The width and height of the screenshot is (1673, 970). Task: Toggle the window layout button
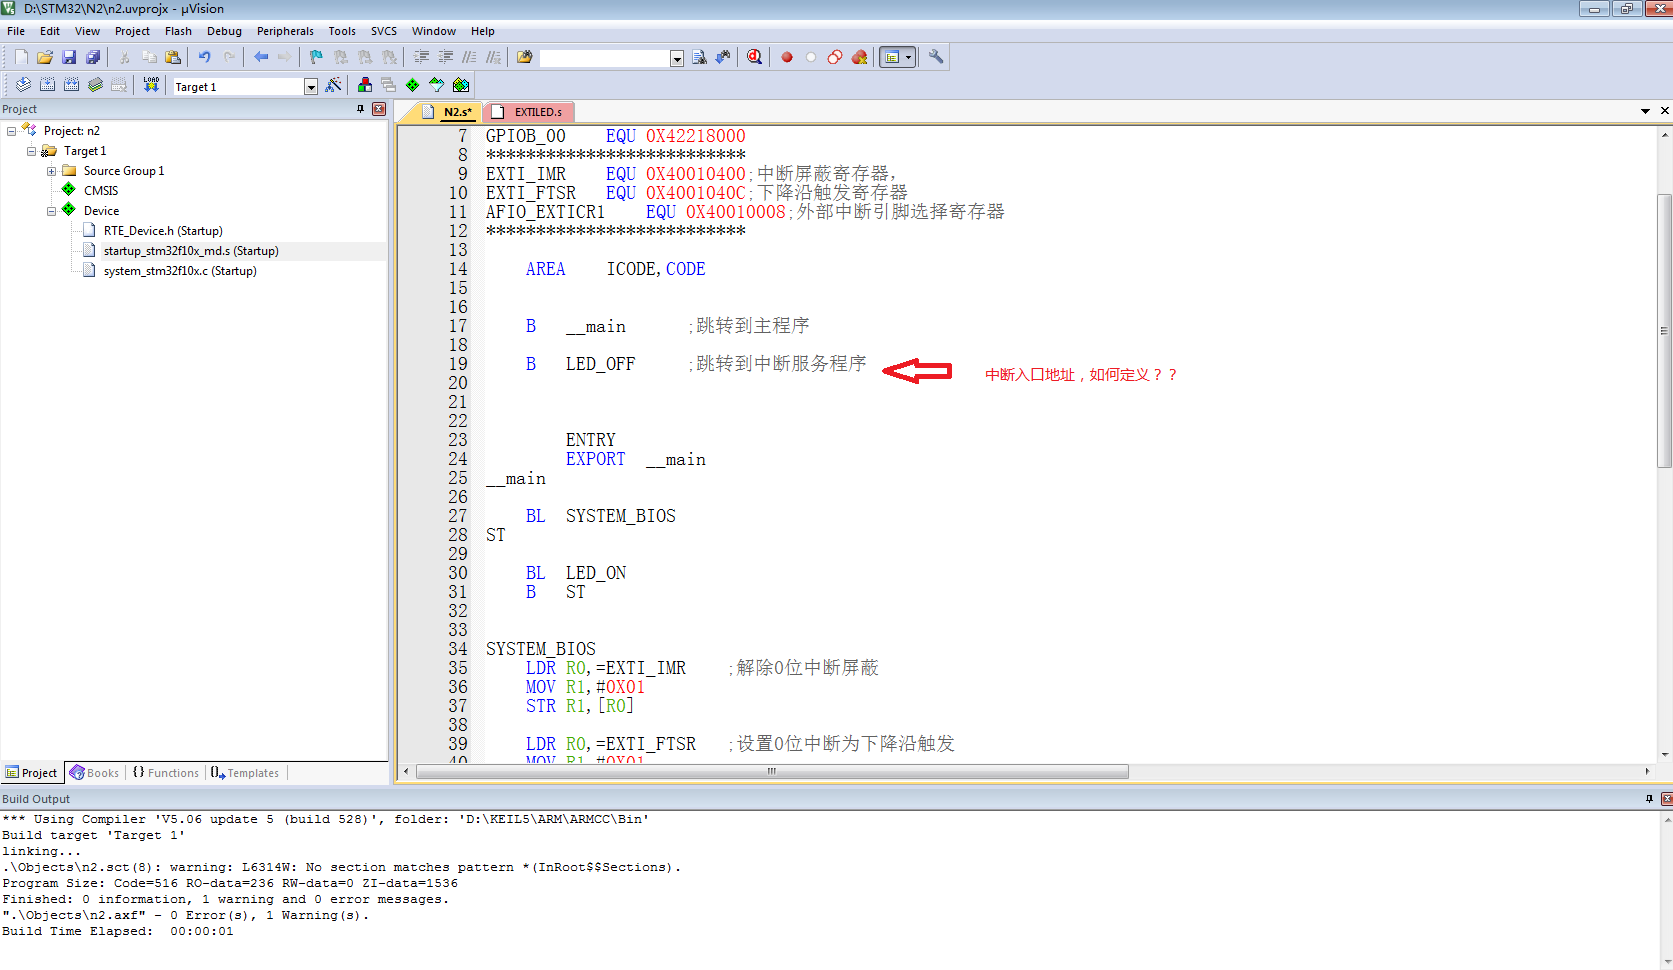tap(892, 57)
